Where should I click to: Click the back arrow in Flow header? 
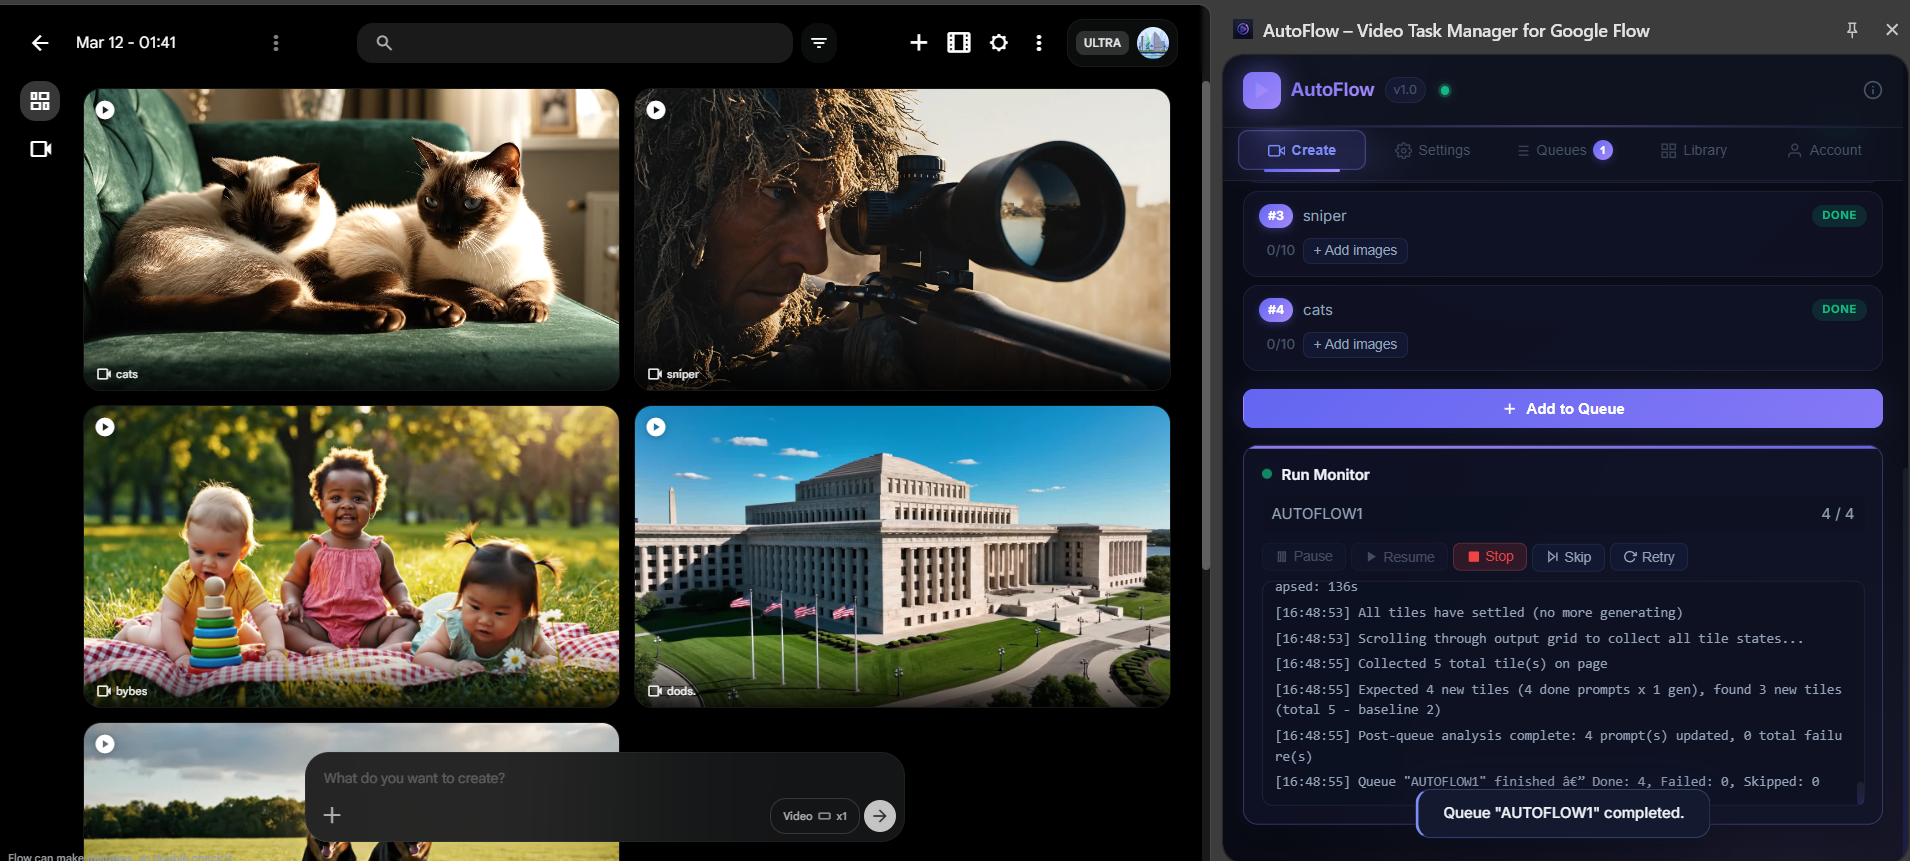pyautogui.click(x=40, y=43)
